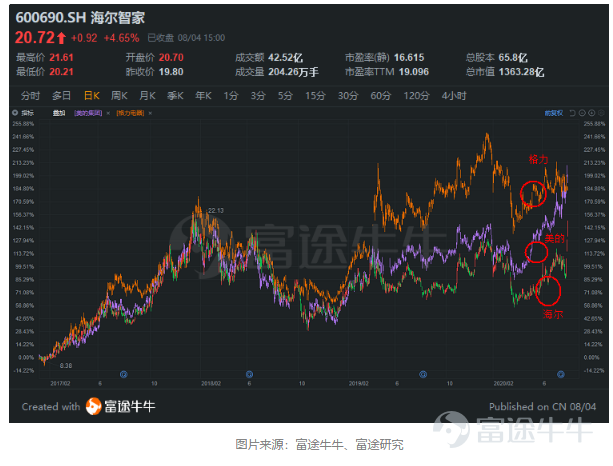Click the event marker near 2020 July
613x466 pixels.
[x=561, y=375]
